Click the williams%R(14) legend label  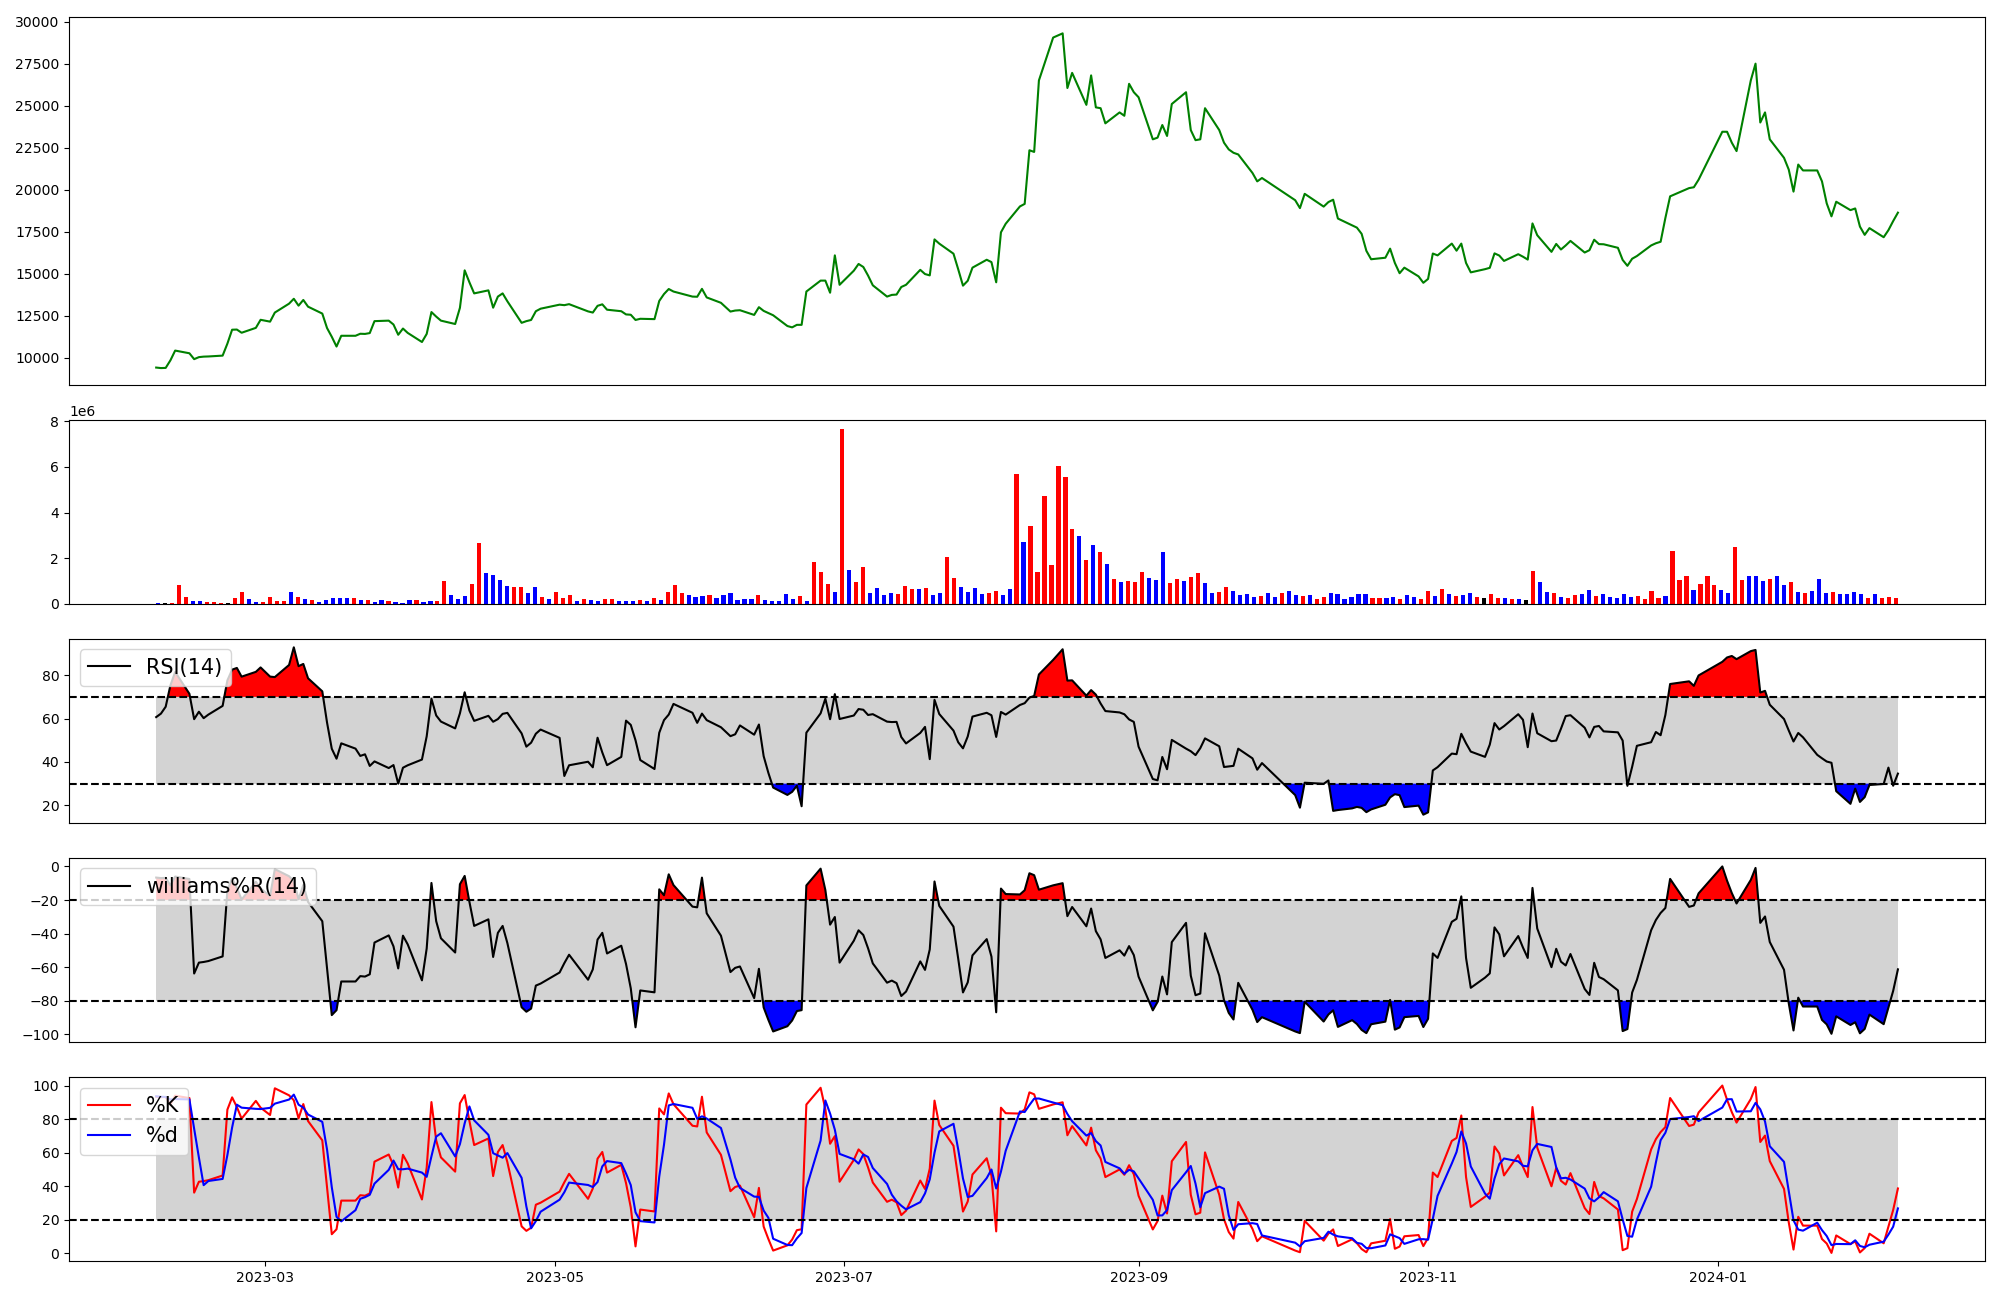[226, 886]
